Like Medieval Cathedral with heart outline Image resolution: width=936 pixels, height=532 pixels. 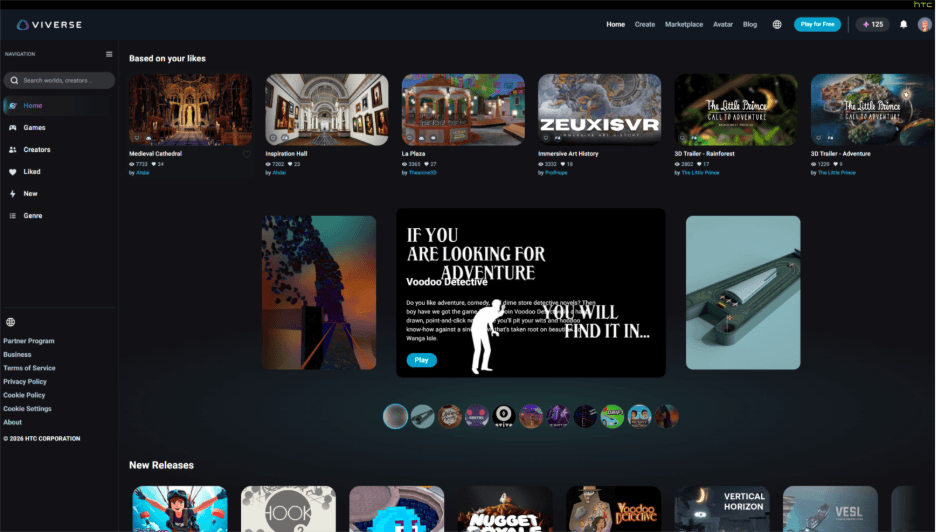point(247,154)
